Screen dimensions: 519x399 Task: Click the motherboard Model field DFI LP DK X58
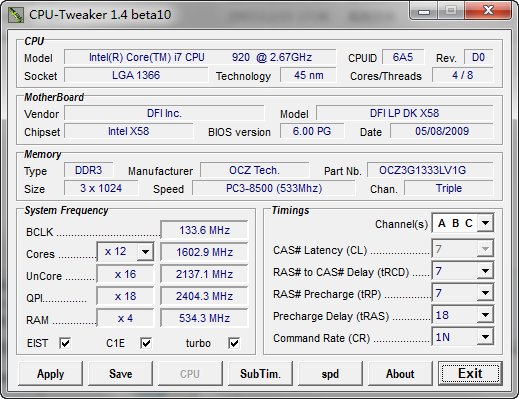[405, 113]
